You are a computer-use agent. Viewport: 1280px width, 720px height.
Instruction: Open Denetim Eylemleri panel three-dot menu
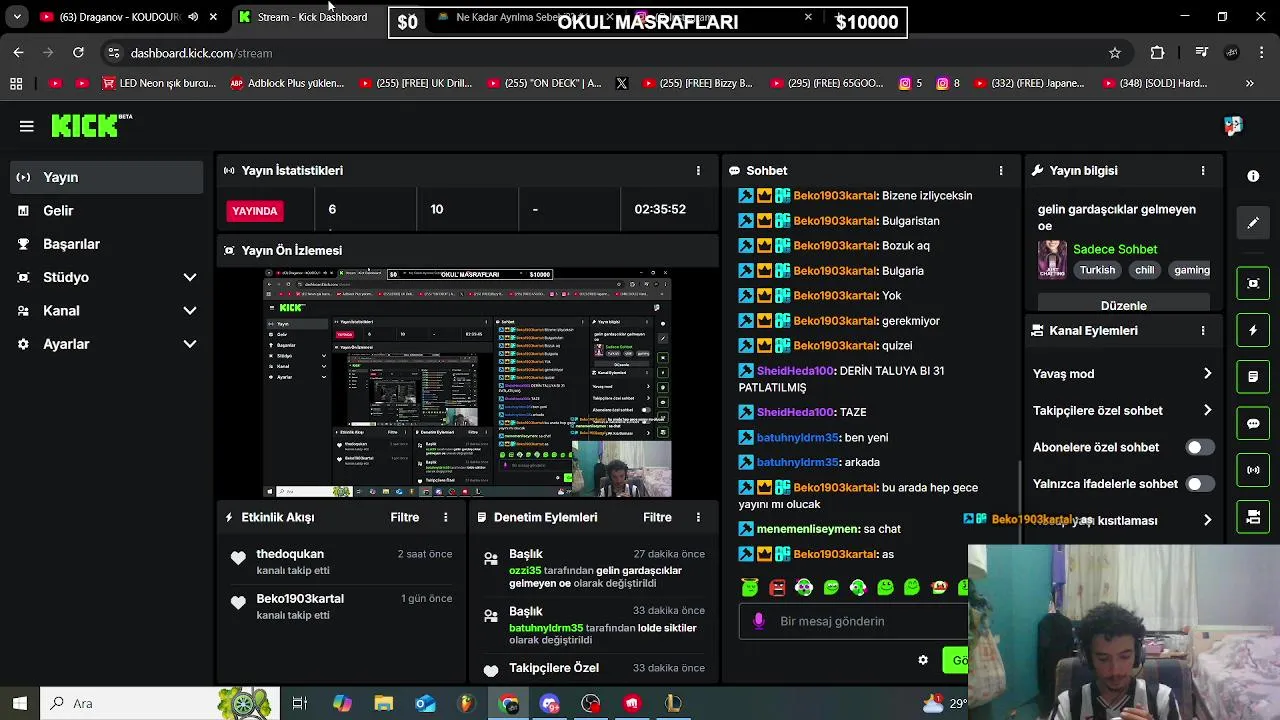coord(698,518)
